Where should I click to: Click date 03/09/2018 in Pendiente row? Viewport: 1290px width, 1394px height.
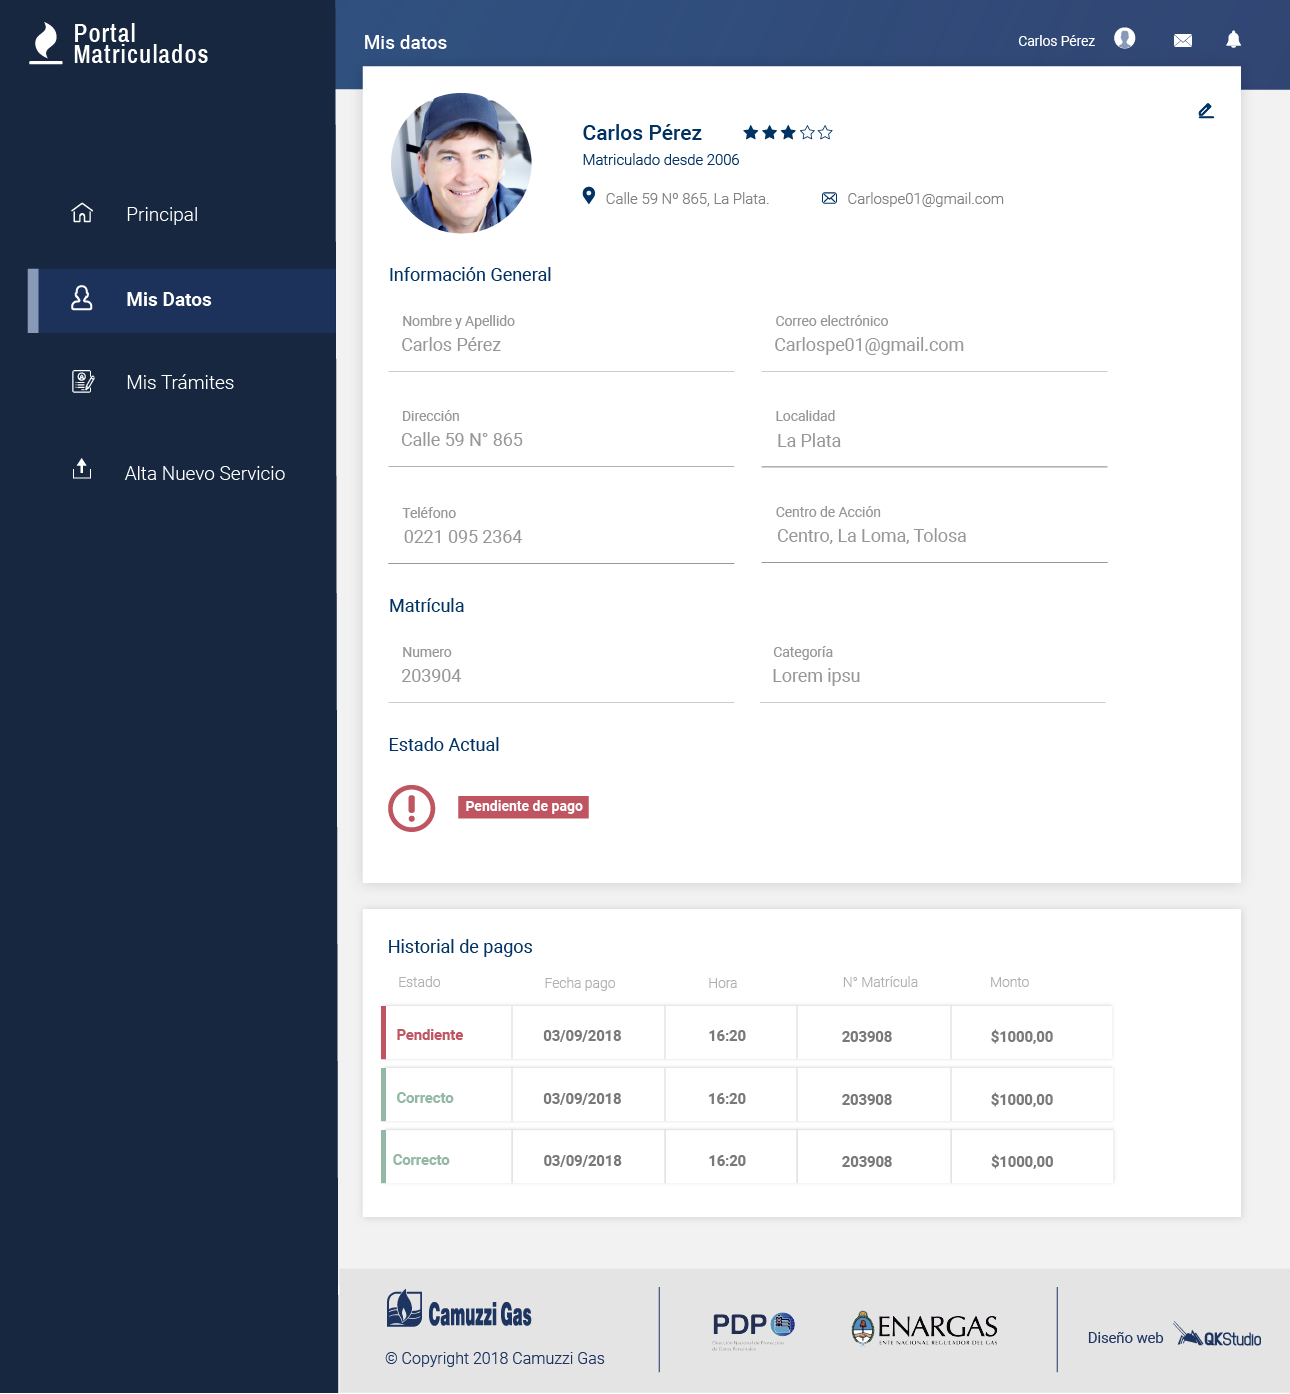pyautogui.click(x=582, y=1035)
